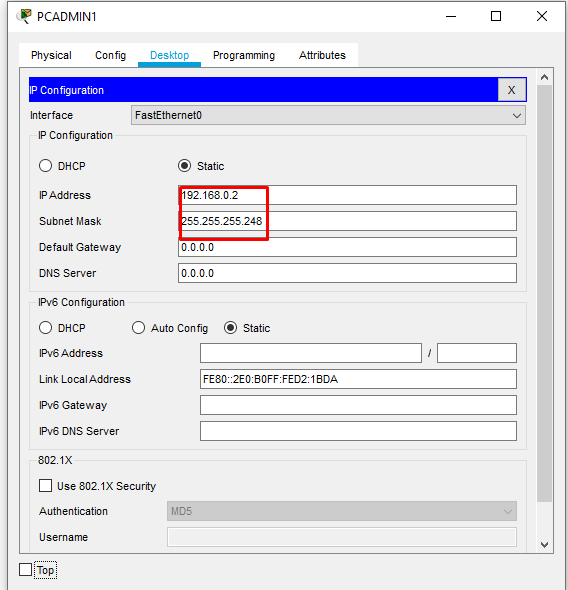Close the PCADMIN1 window
Viewport: 568px width, 590px height.
tap(542, 17)
